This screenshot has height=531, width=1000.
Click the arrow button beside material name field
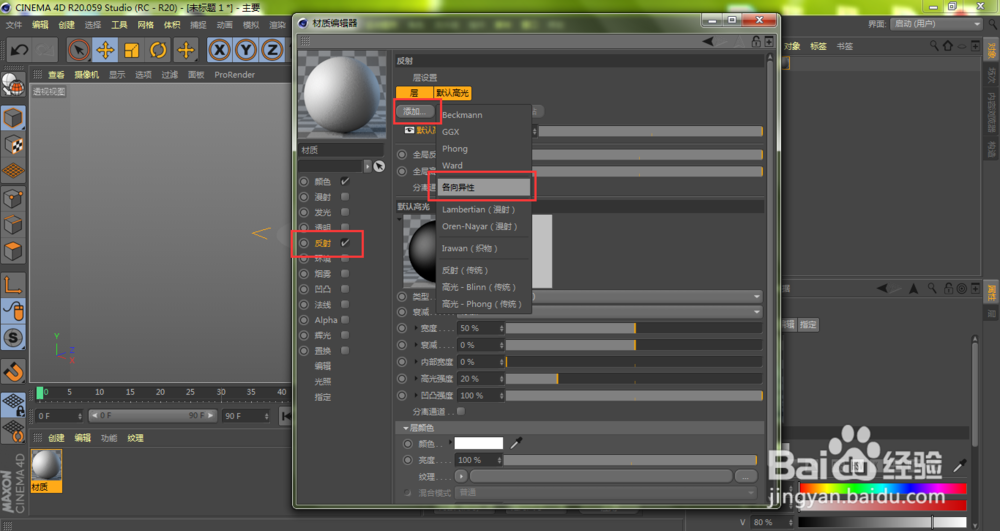pyautogui.click(x=367, y=166)
